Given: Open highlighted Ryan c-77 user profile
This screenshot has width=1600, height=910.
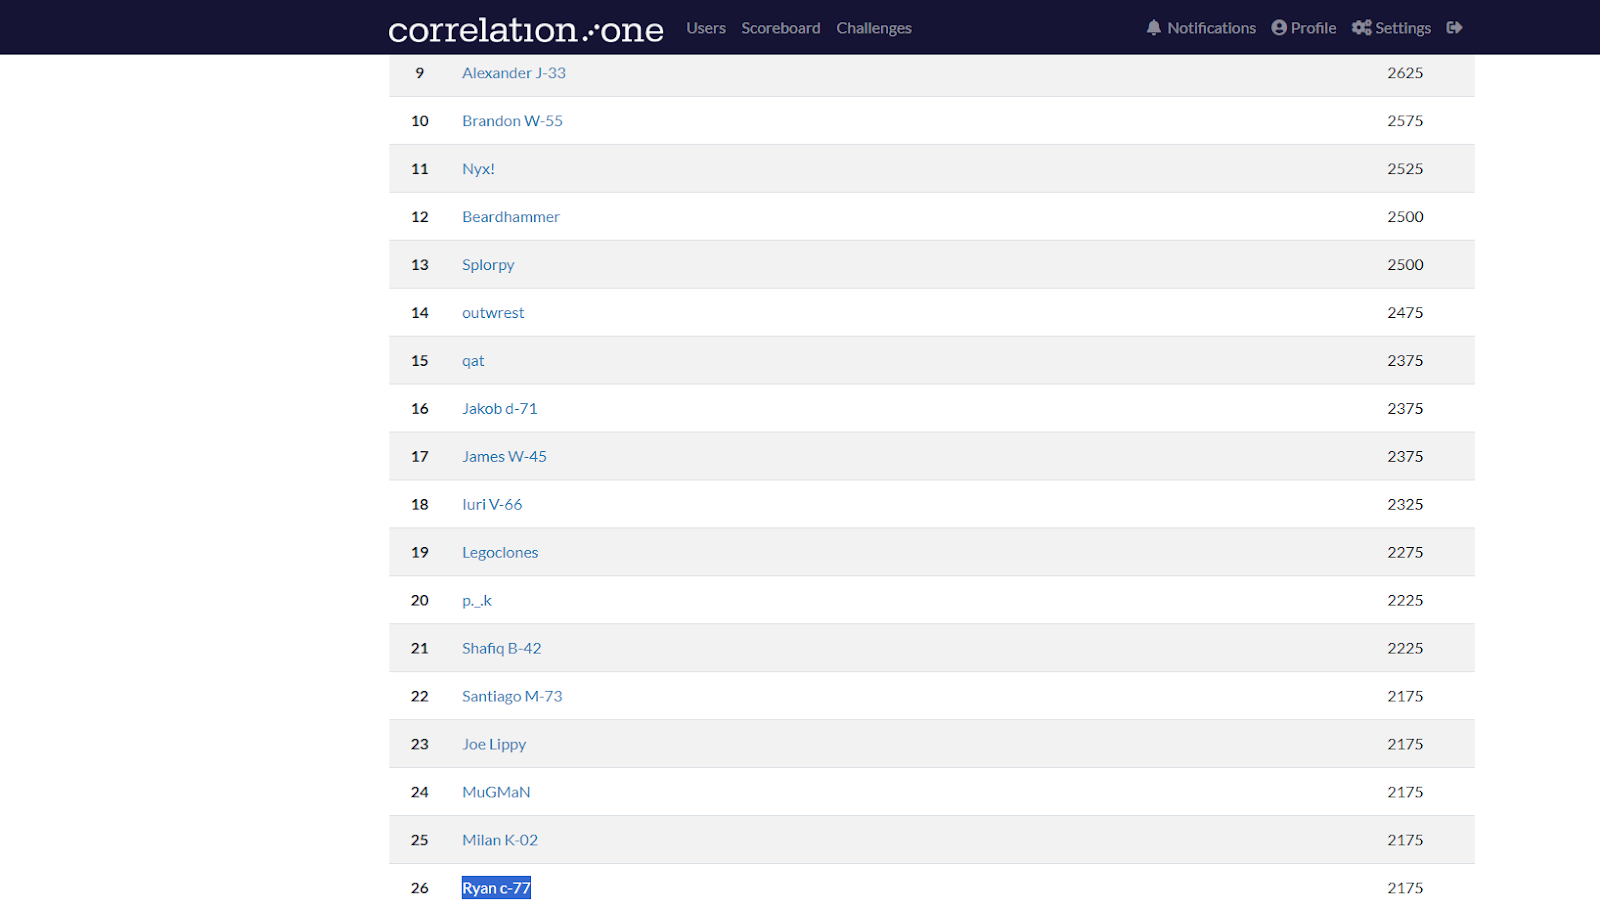Looking at the screenshot, I should coord(496,888).
